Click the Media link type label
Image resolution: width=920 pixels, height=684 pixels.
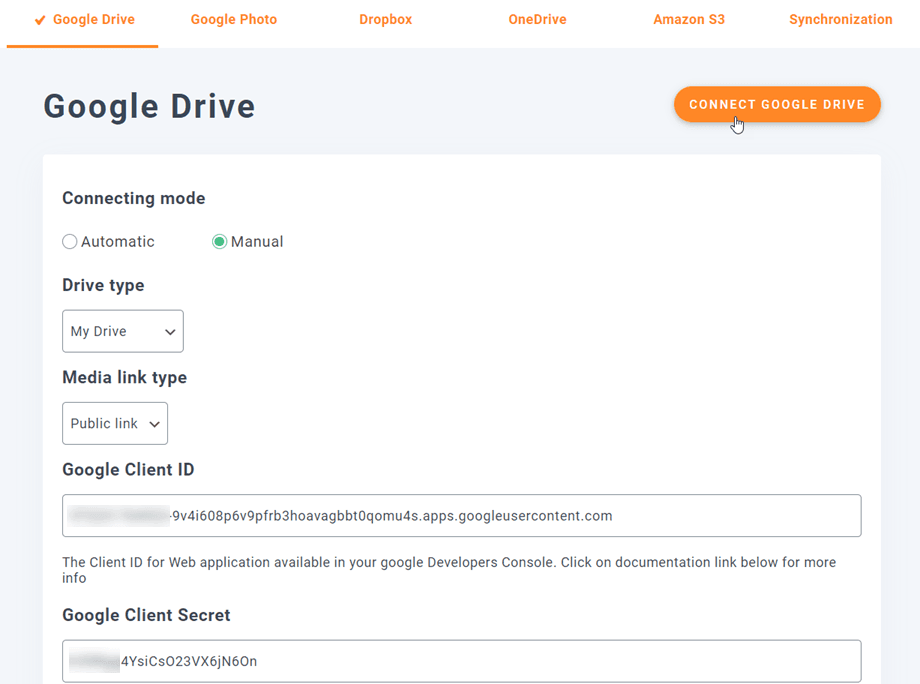coord(124,377)
